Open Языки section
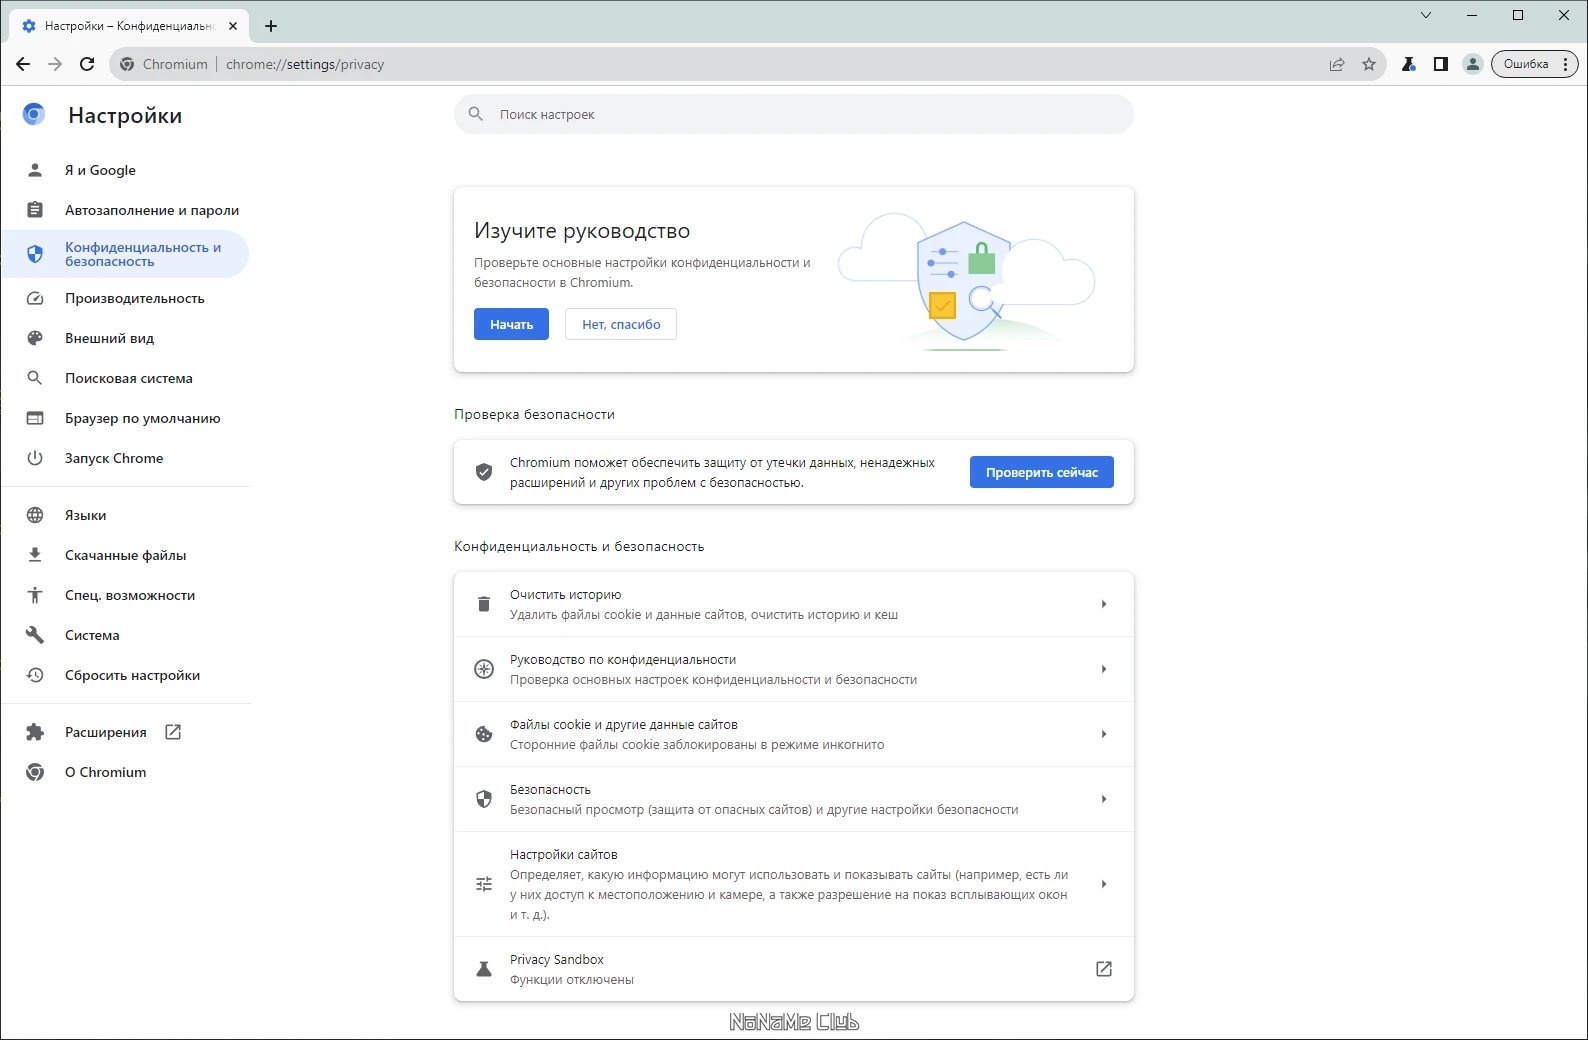 click(126, 515)
